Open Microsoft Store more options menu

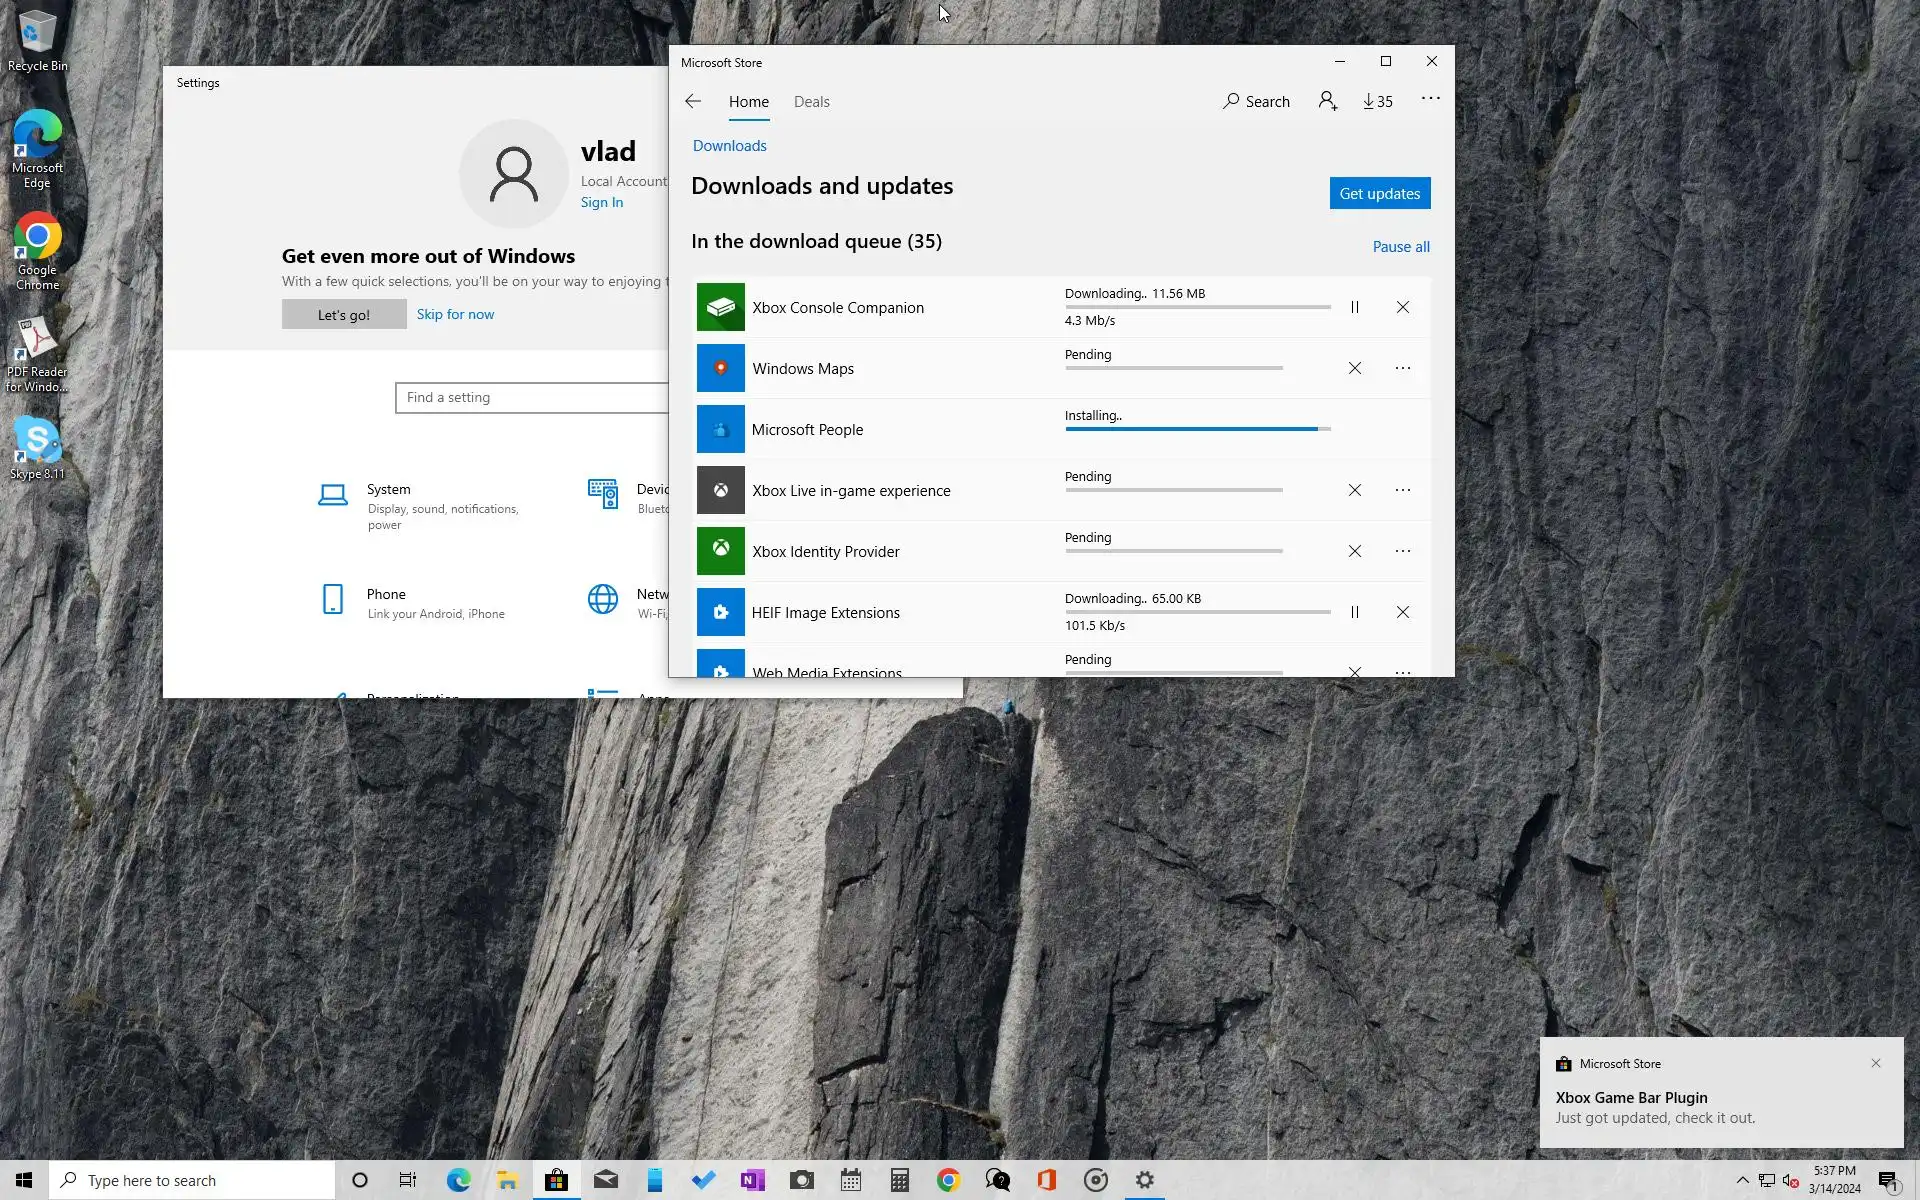click(x=1430, y=99)
